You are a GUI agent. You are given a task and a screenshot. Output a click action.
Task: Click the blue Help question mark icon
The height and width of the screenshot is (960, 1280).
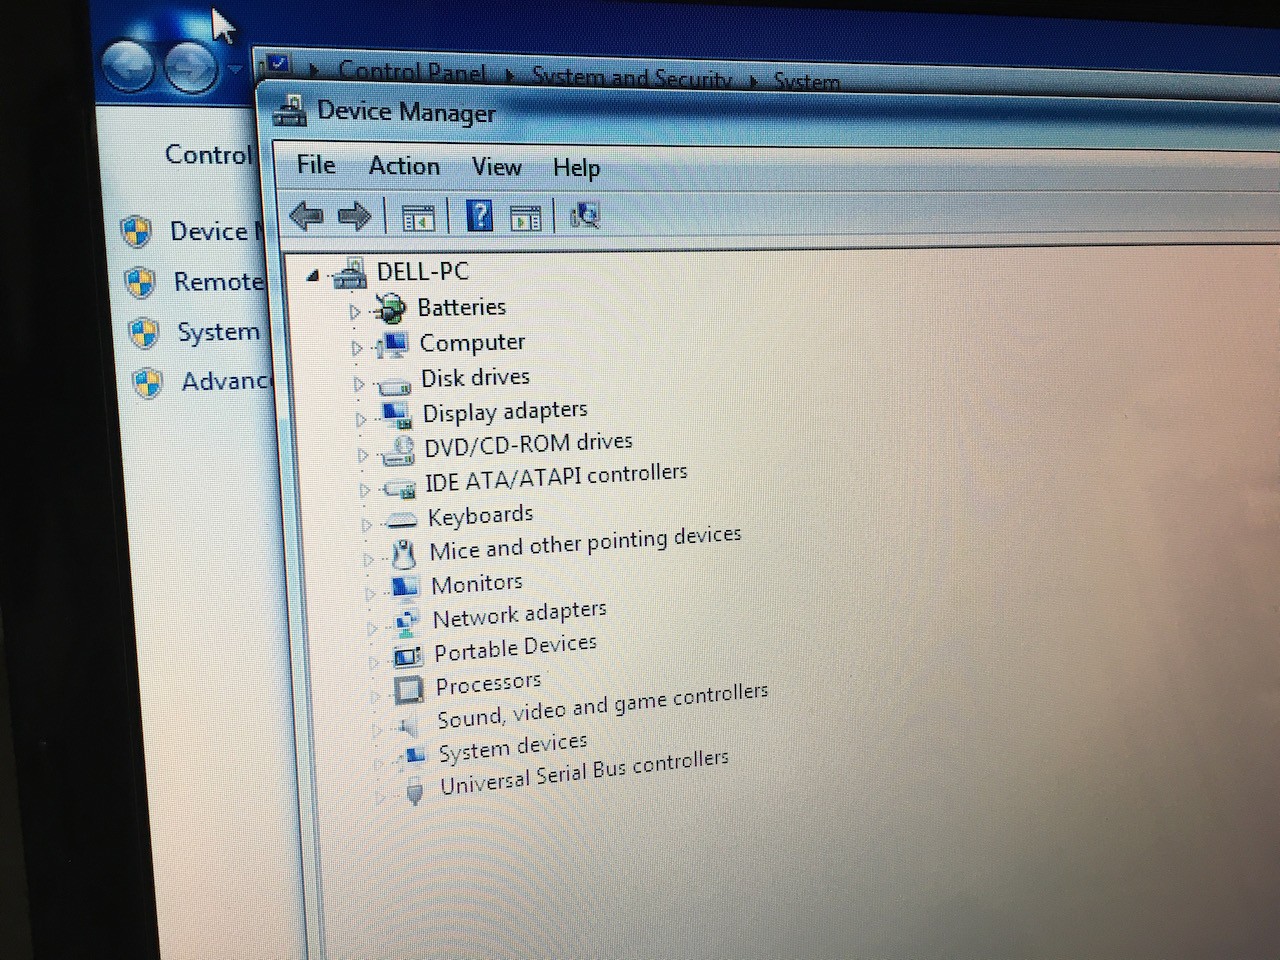[480, 215]
